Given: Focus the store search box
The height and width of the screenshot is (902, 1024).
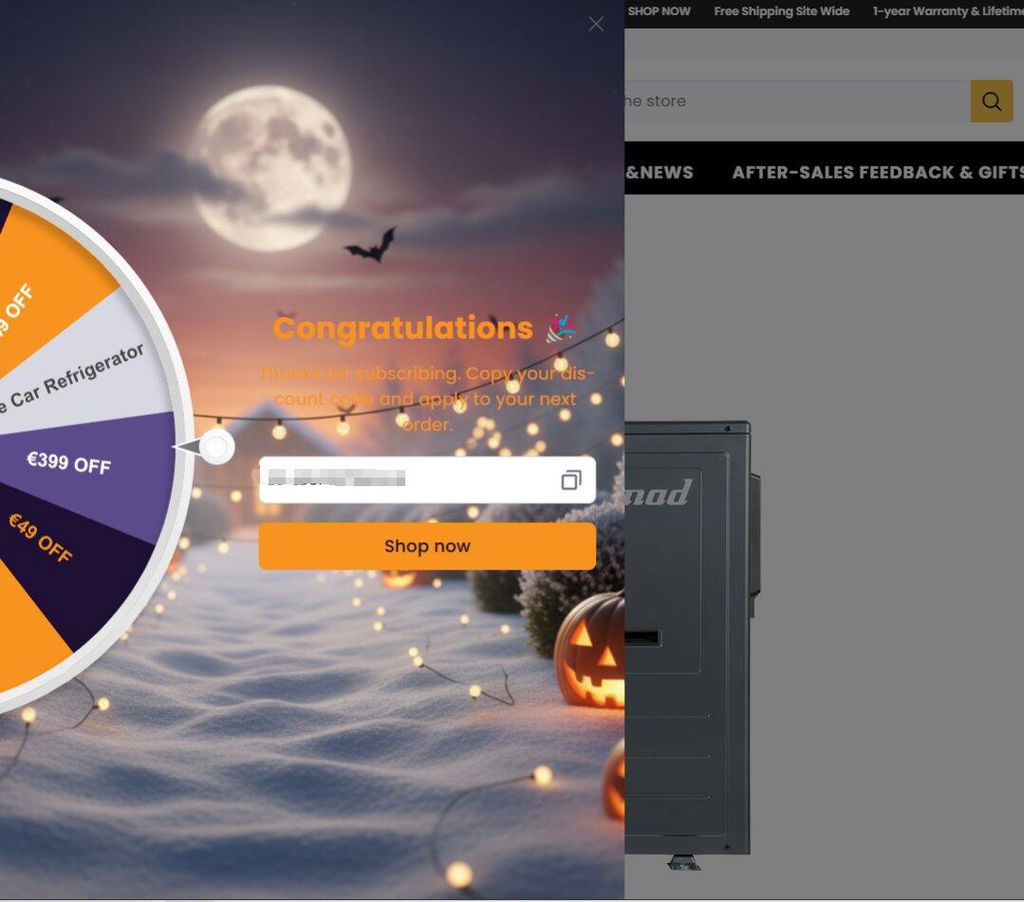Looking at the screenshot, I should tap(797, 101).
